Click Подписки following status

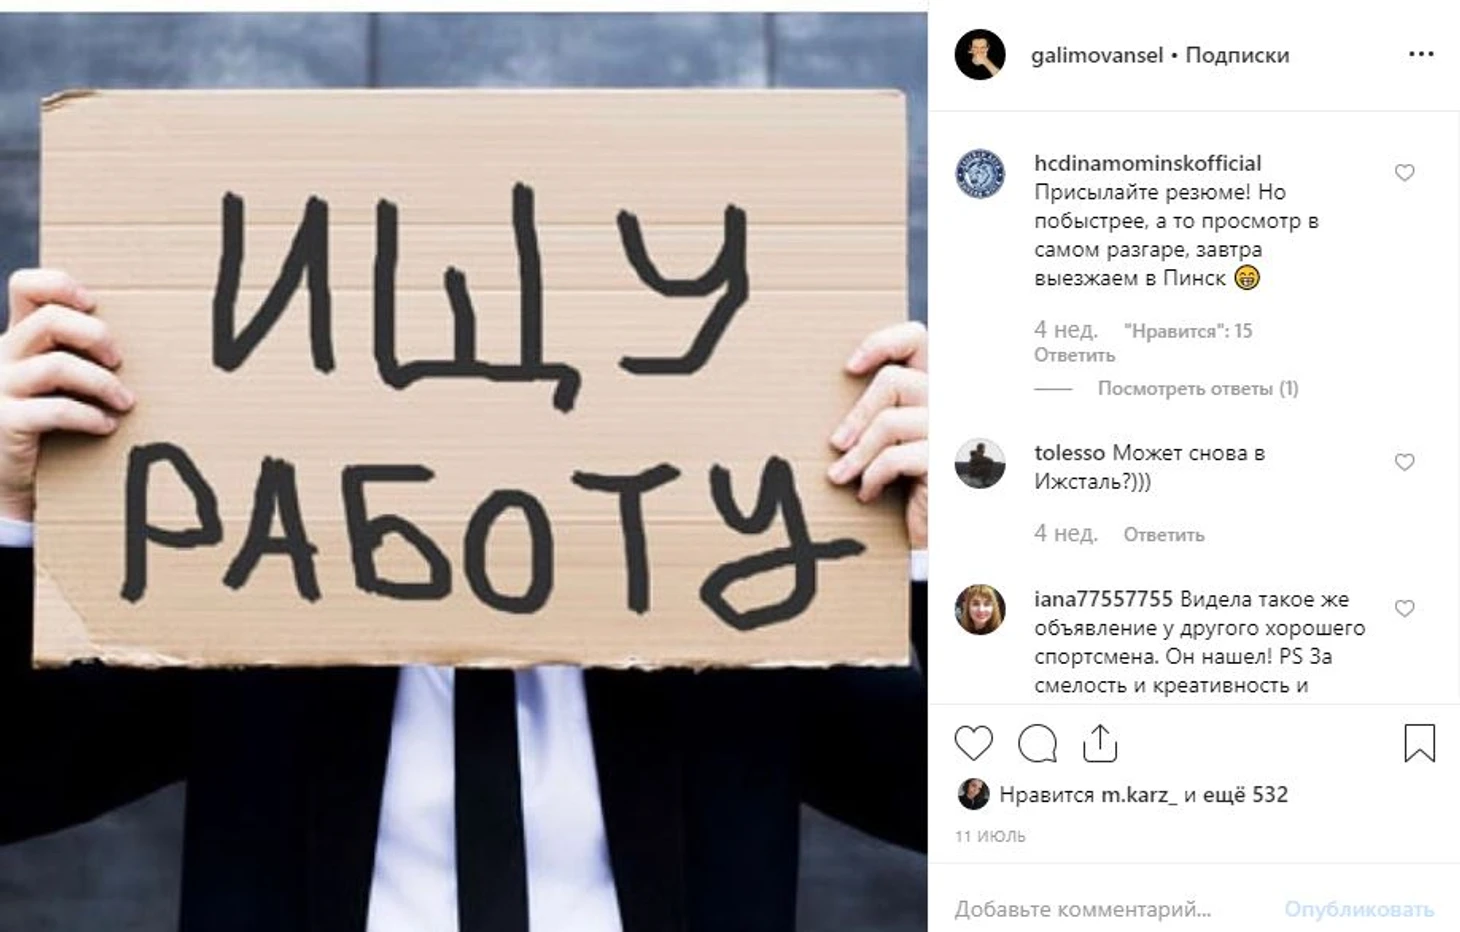1237,55
